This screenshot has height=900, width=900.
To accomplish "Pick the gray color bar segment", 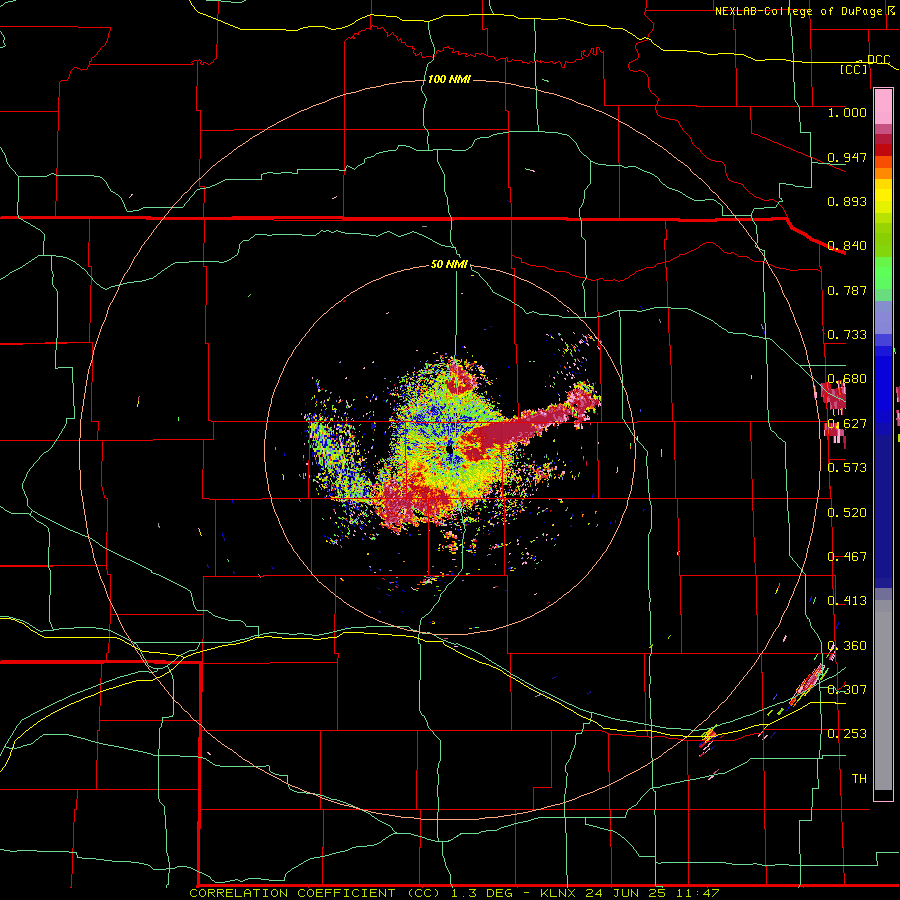I will pos(883,695).
